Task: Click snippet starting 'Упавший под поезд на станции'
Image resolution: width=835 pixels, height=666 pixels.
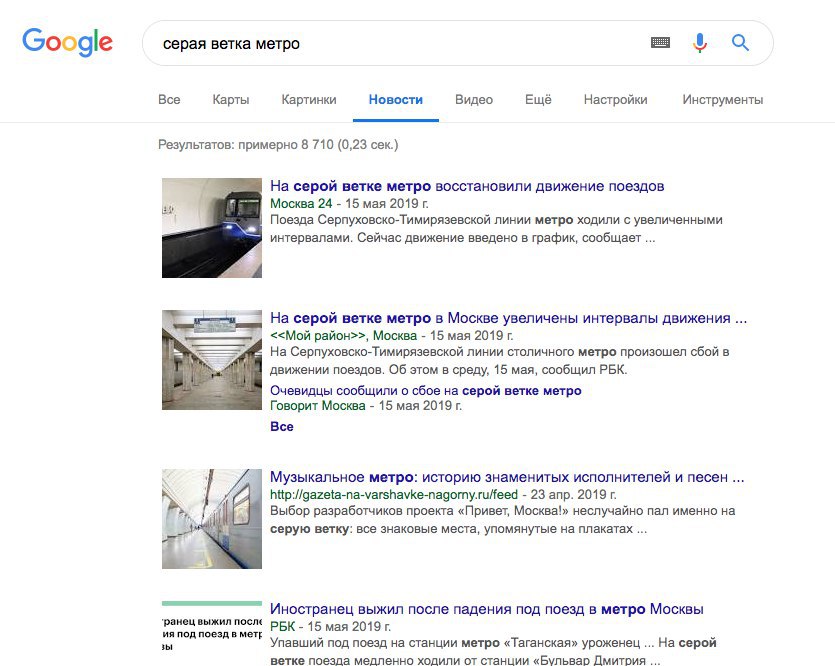Action: (x=493, y=651)
